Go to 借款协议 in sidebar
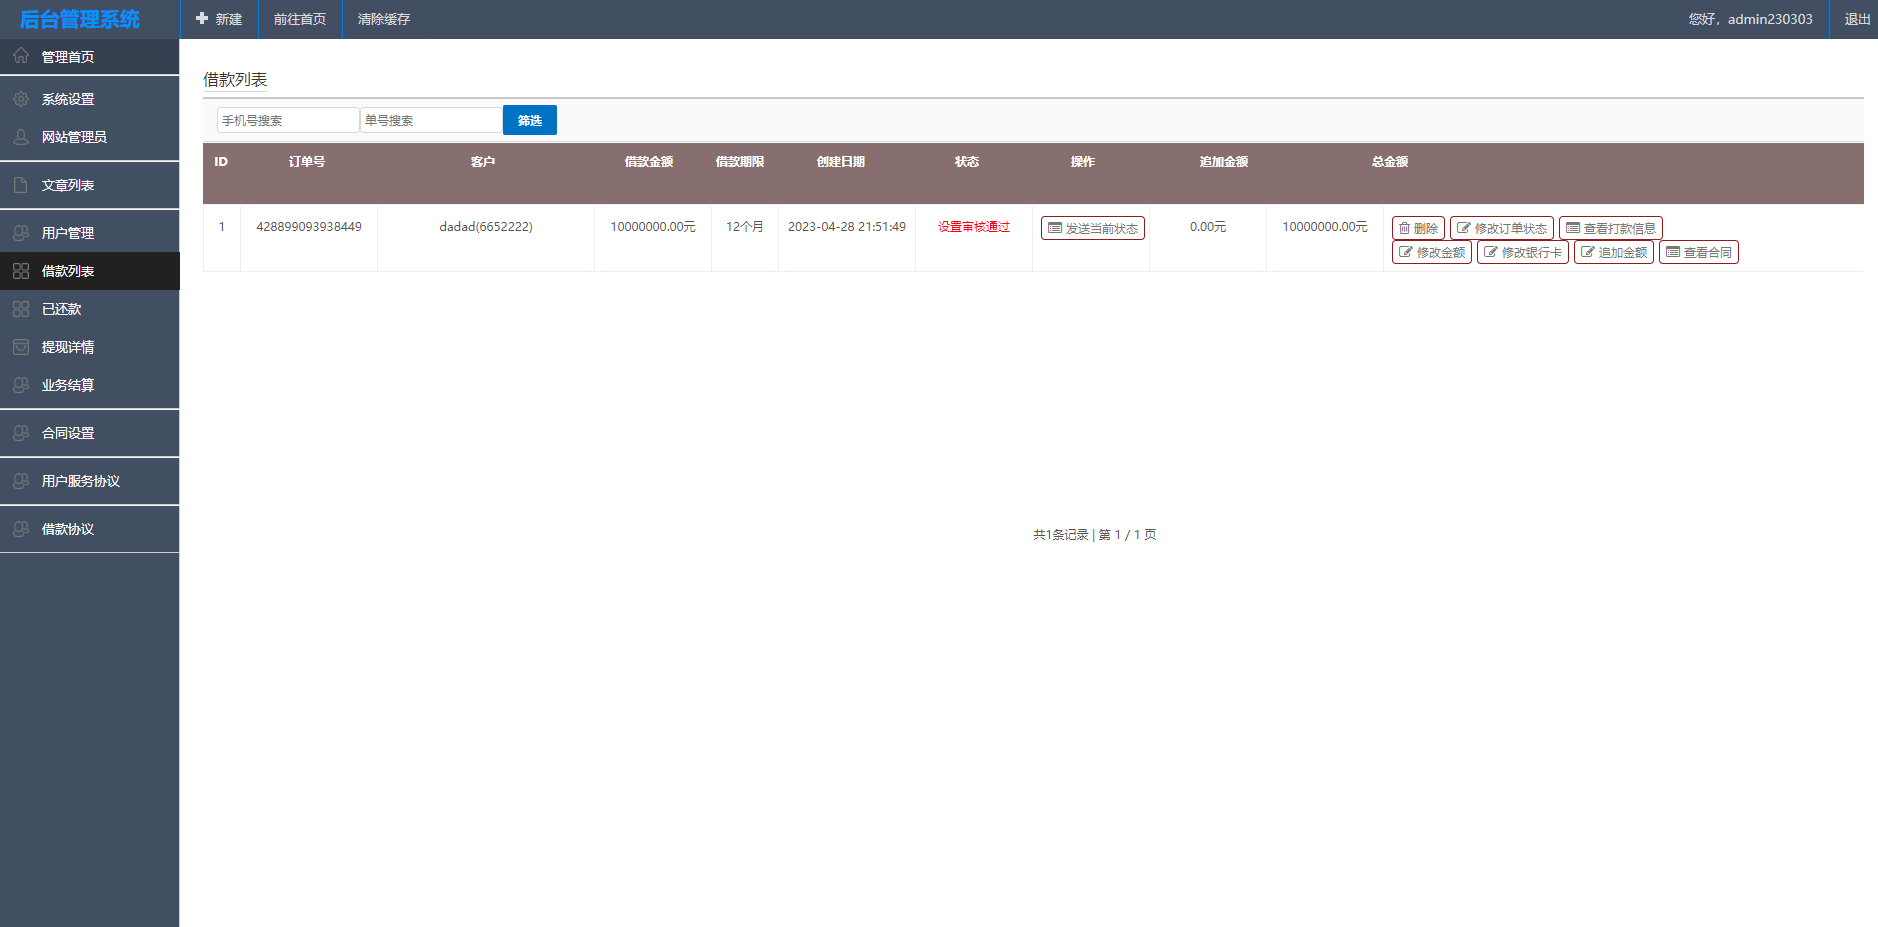 click(68, 529)
